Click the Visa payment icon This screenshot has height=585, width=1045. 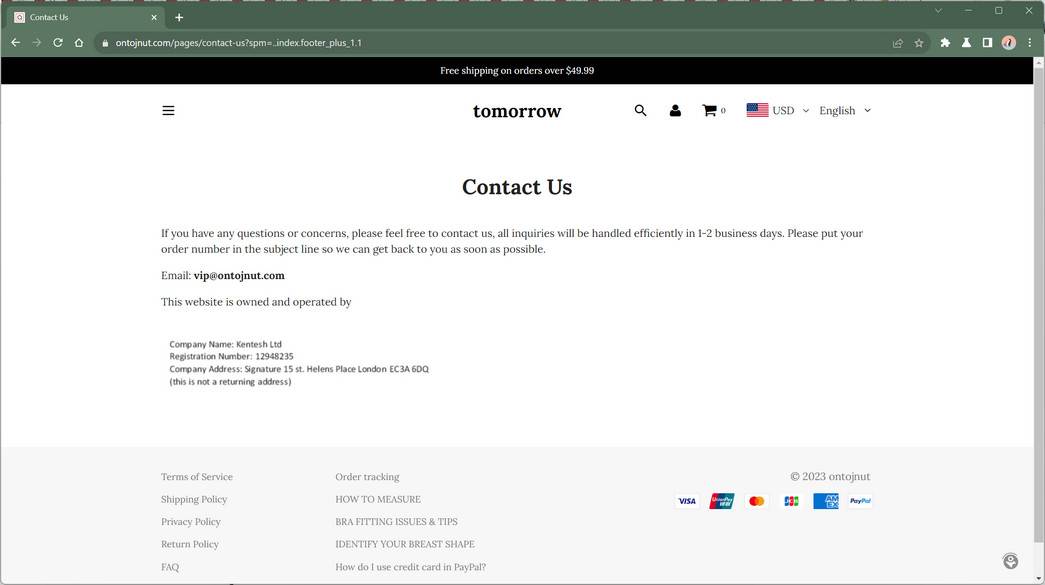[x=687, y=501]
